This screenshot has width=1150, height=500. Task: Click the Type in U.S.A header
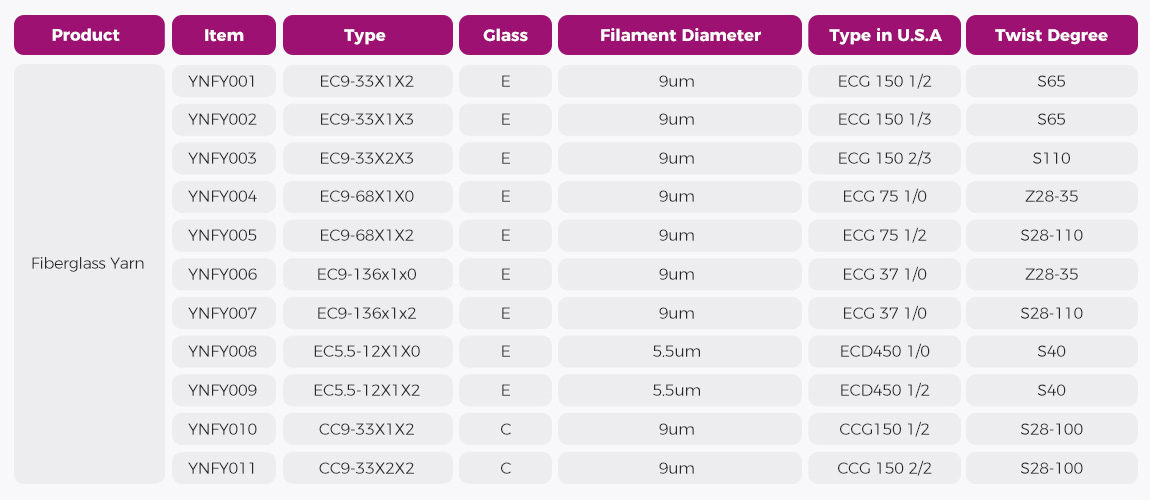pos(884,35)
